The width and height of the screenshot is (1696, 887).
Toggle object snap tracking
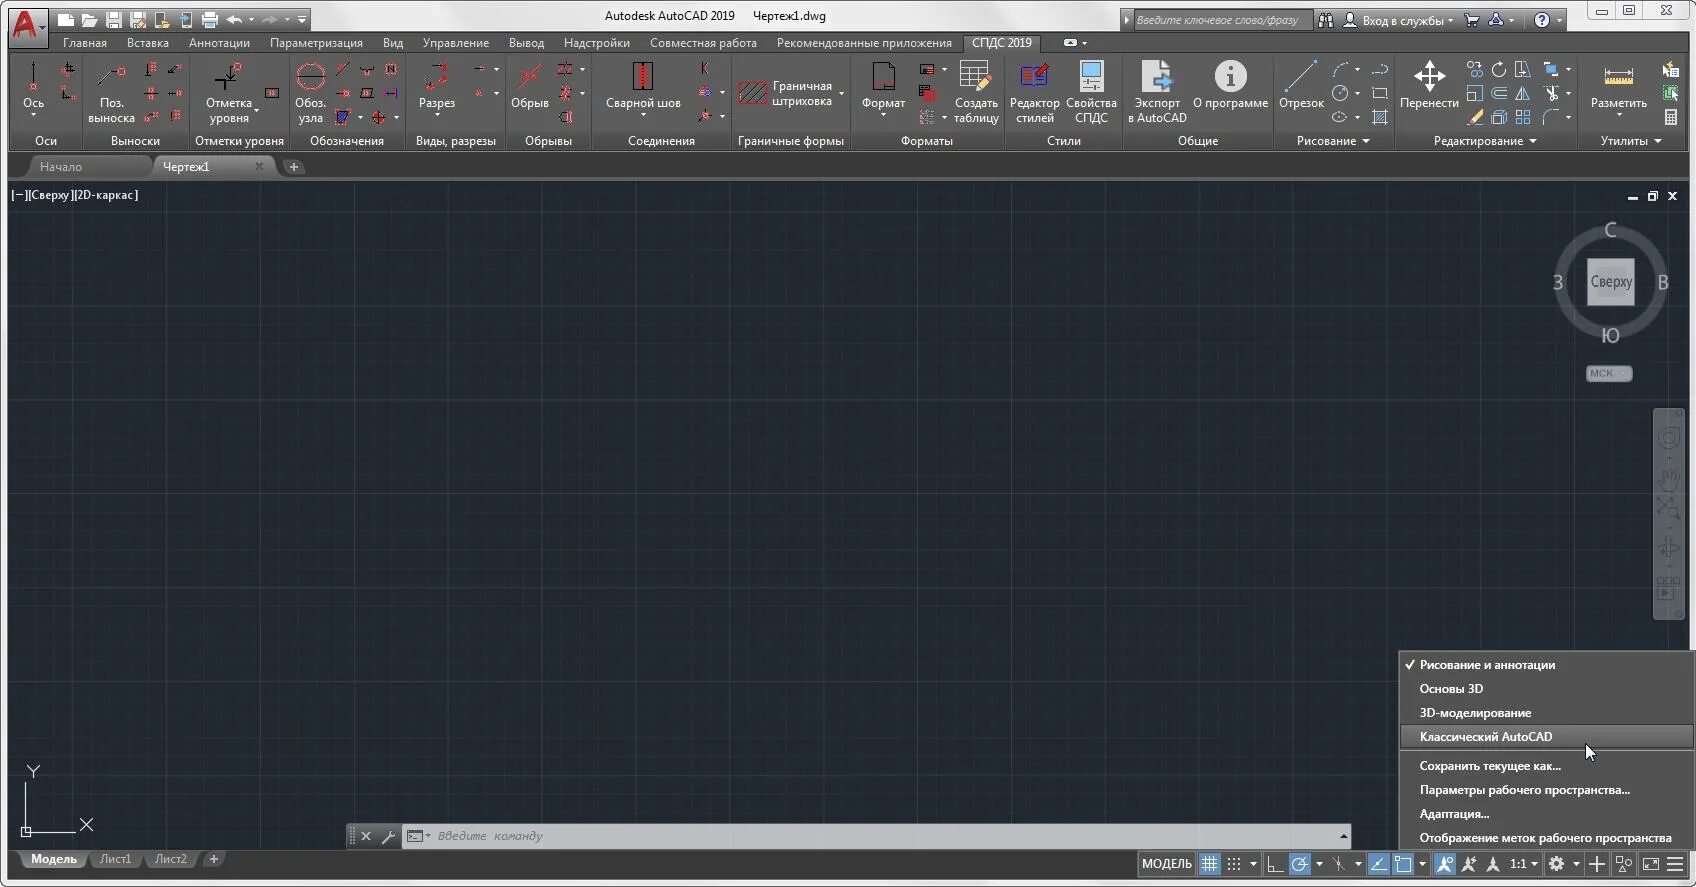(1378, 864)
